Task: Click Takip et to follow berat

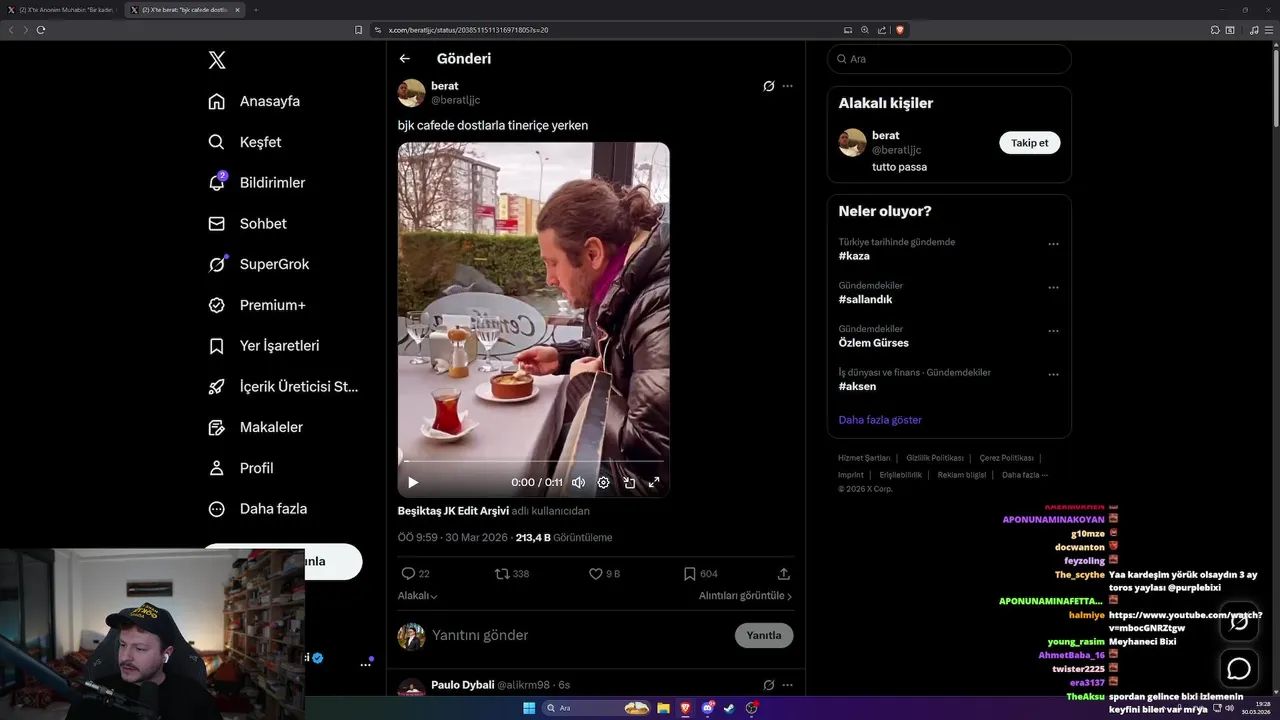Action: (1030, 143)
